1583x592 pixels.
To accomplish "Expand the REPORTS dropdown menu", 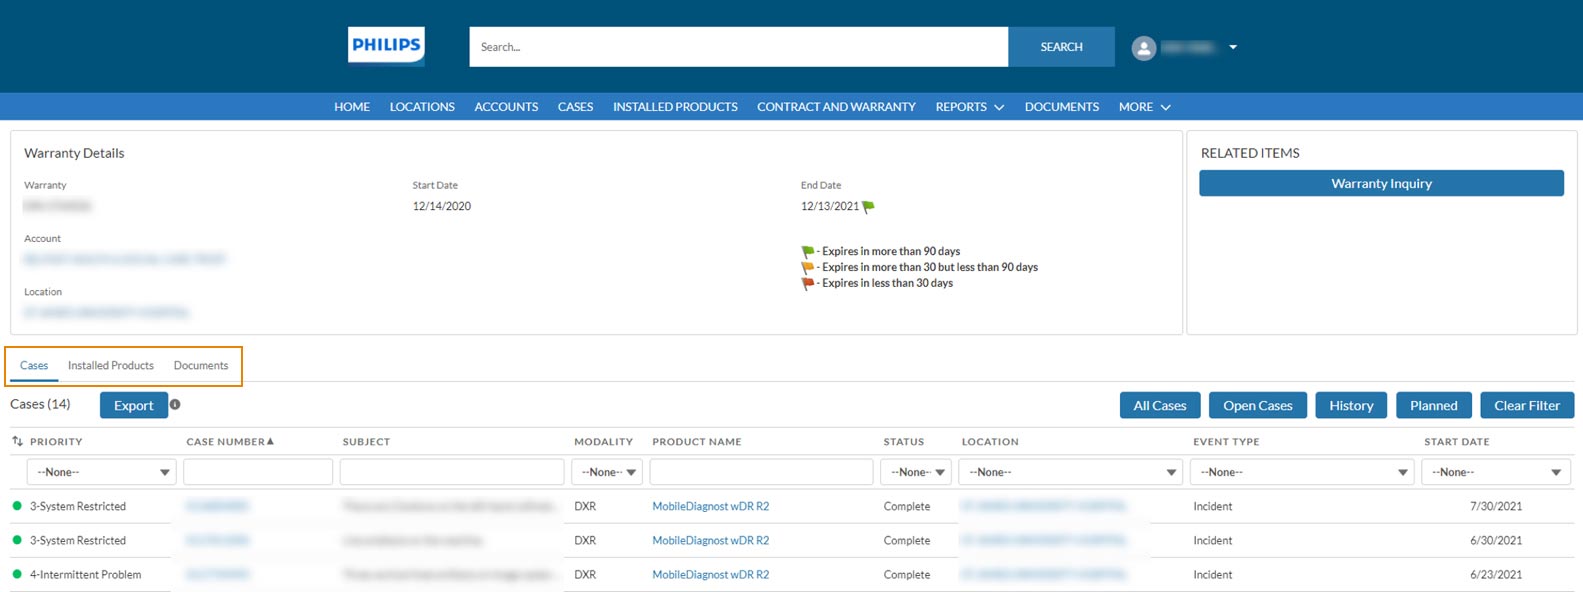I will click(x=969, y=107).
